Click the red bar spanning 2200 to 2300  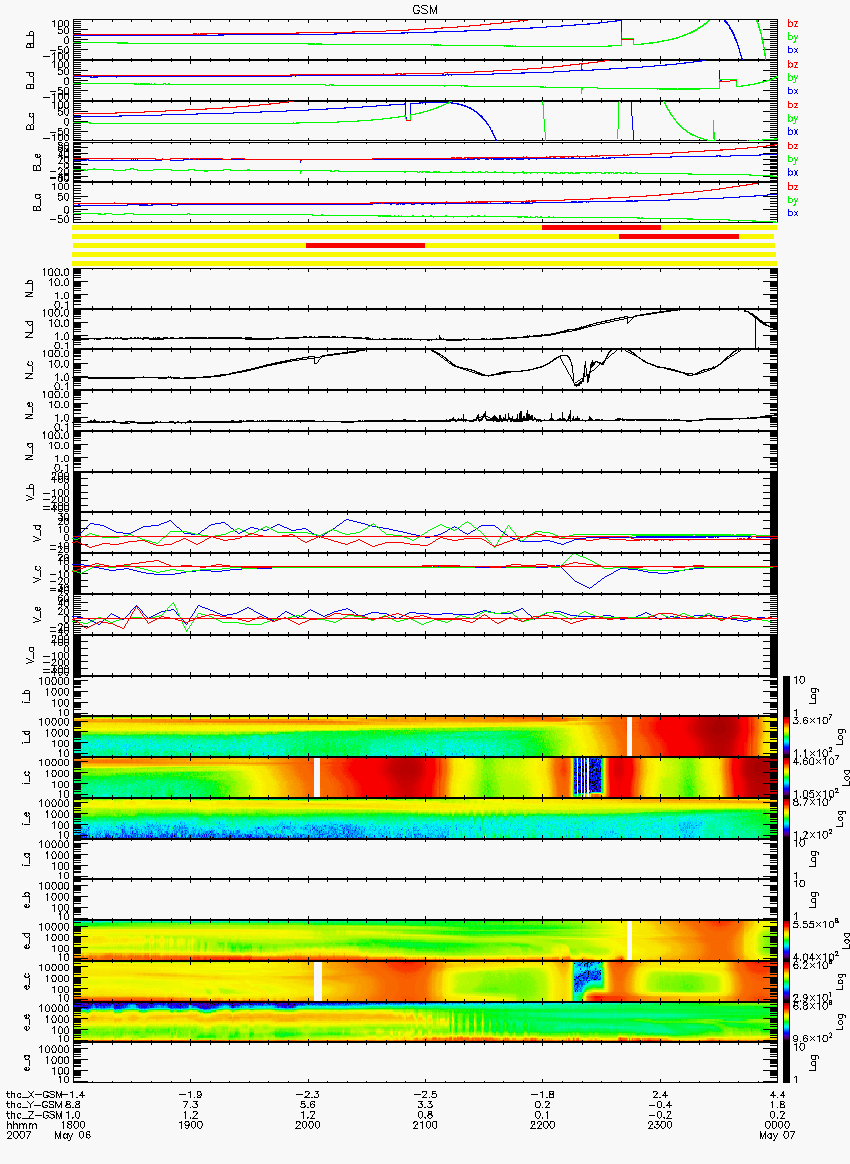click(x=601, y=227)
